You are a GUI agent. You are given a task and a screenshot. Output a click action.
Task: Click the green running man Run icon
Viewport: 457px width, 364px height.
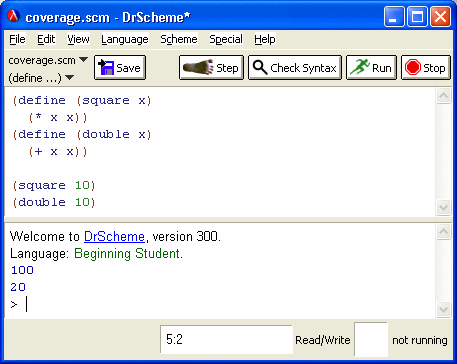(x=360, y=67)
